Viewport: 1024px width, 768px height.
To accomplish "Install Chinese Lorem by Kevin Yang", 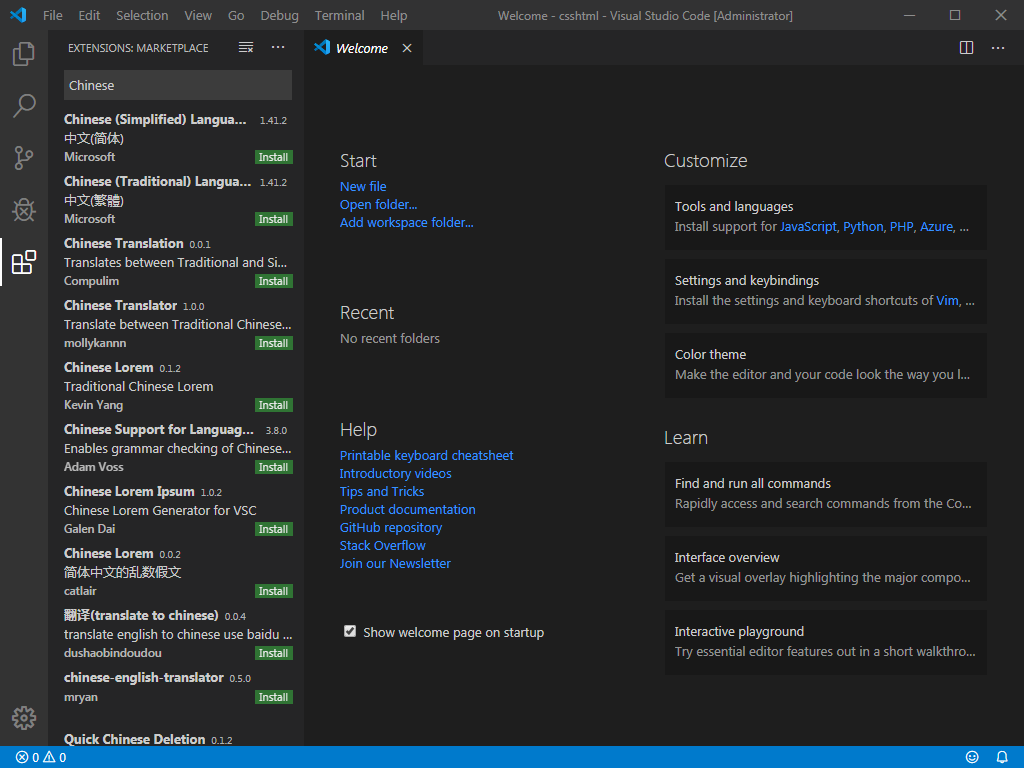I will [274, 406].
